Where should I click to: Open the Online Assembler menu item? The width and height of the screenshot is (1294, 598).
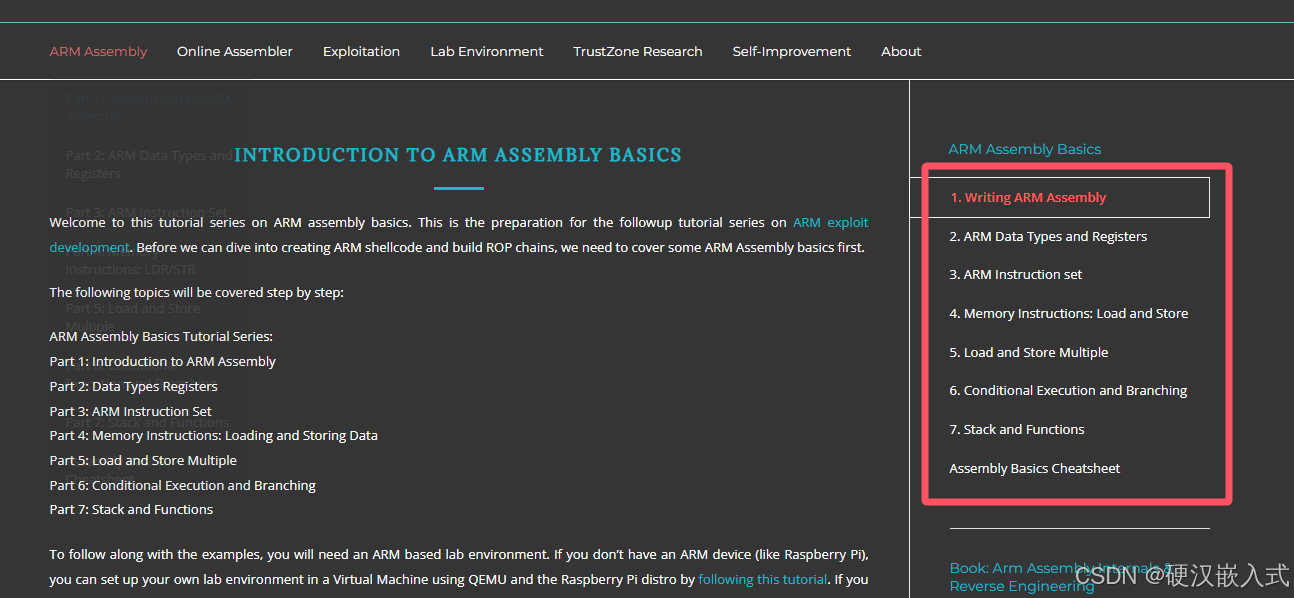click(235, 51)
